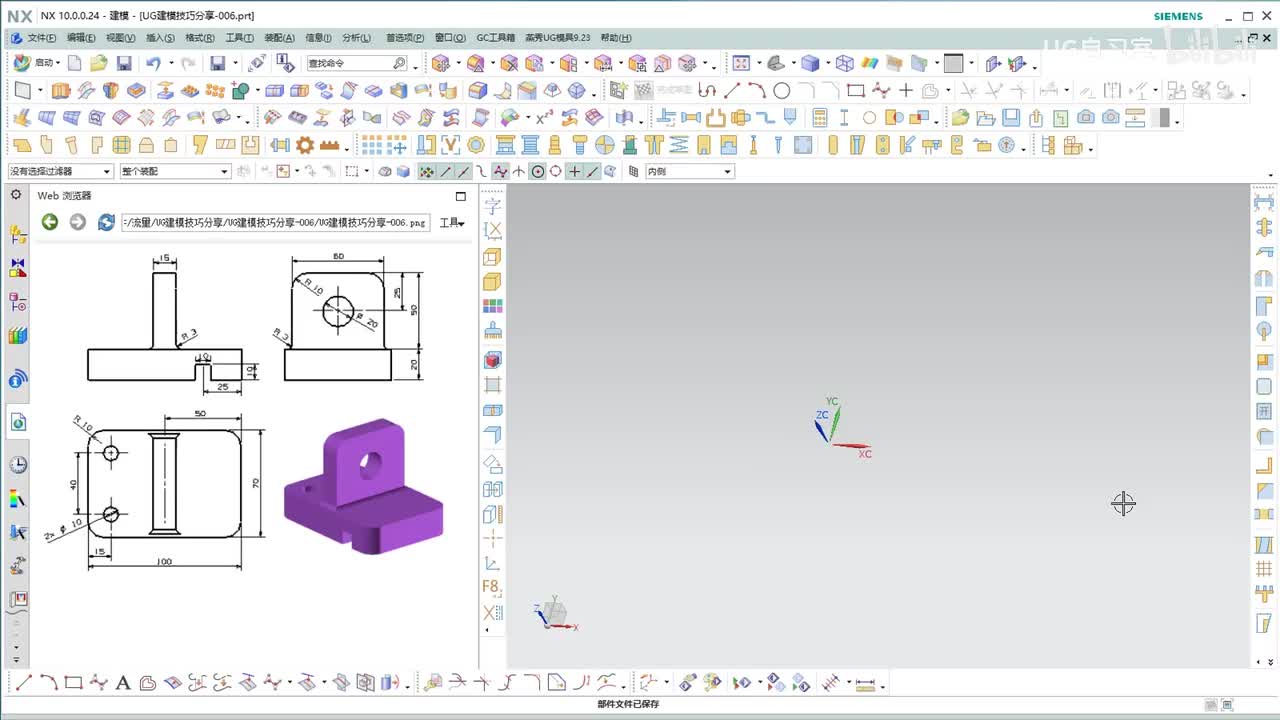Viewport: 1280px width, 720px height.
Task: Expand the Undo history dropdown arrow
Action: [x=171, y=63]
